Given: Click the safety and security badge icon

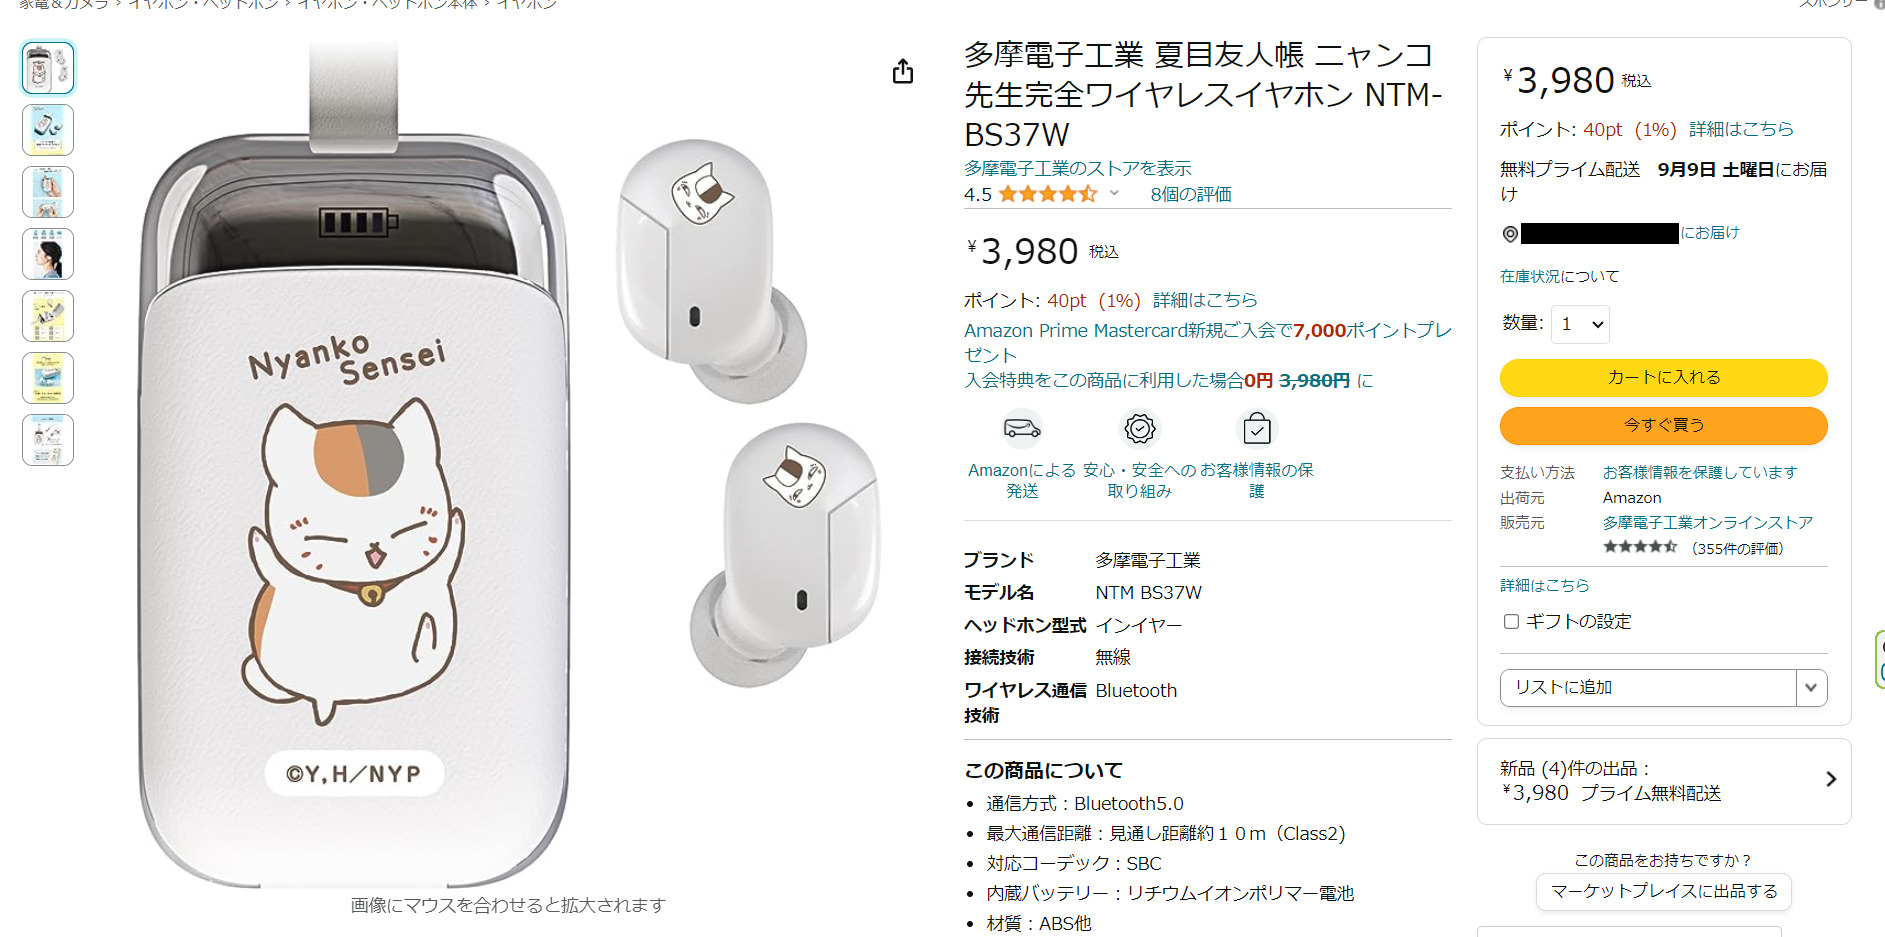Looking at the screenshot, I should (x=1140, y=429).
